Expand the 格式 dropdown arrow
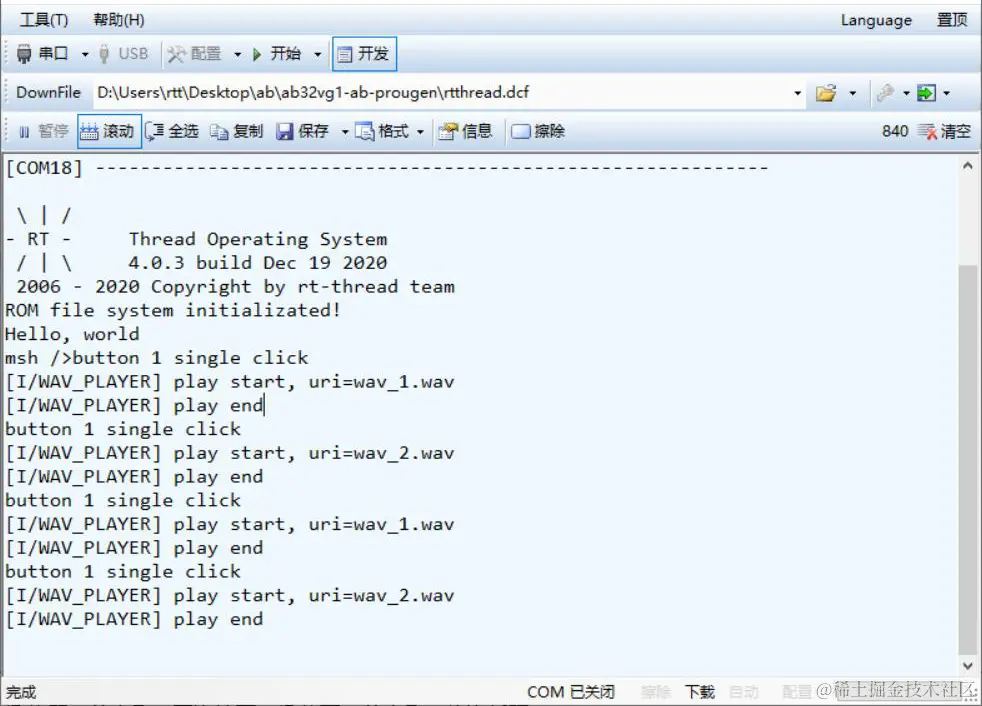Image resolution: width=982 pixels, height=706 pixels. tap(420, 132)
